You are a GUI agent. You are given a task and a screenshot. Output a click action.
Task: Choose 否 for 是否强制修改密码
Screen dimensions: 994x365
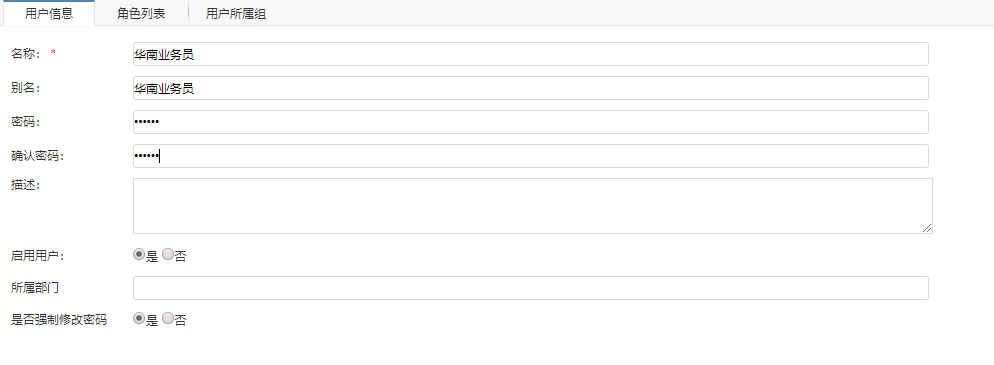(x=168, y=319)
